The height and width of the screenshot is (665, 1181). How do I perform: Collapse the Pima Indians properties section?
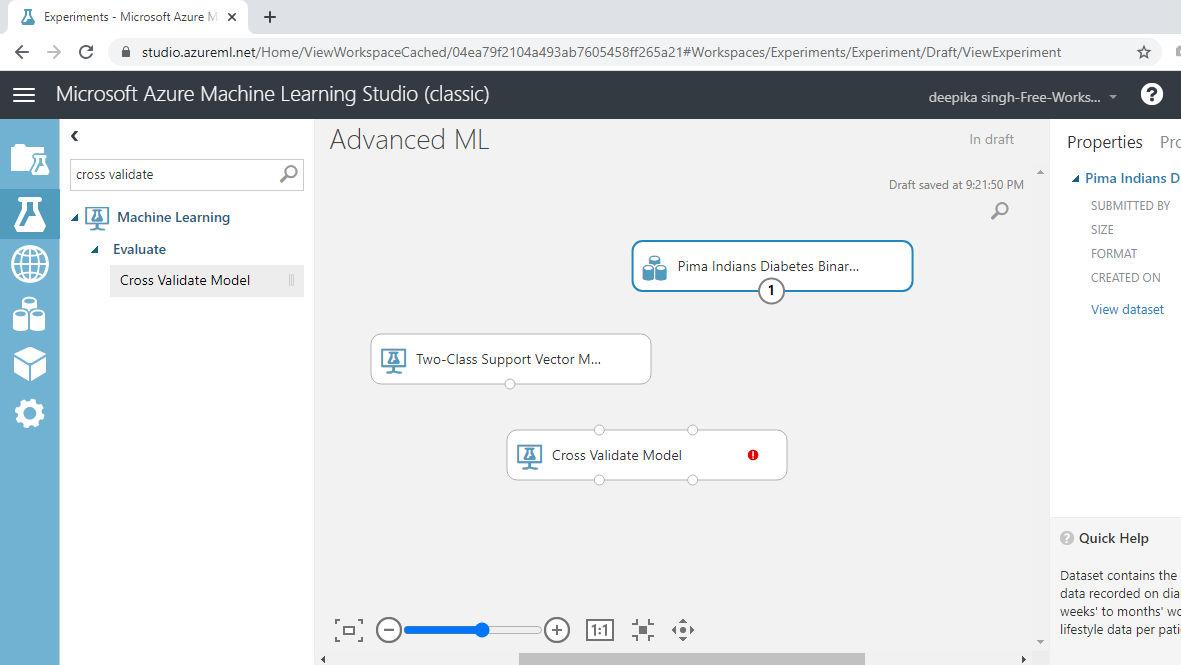tap(1076, 178)
